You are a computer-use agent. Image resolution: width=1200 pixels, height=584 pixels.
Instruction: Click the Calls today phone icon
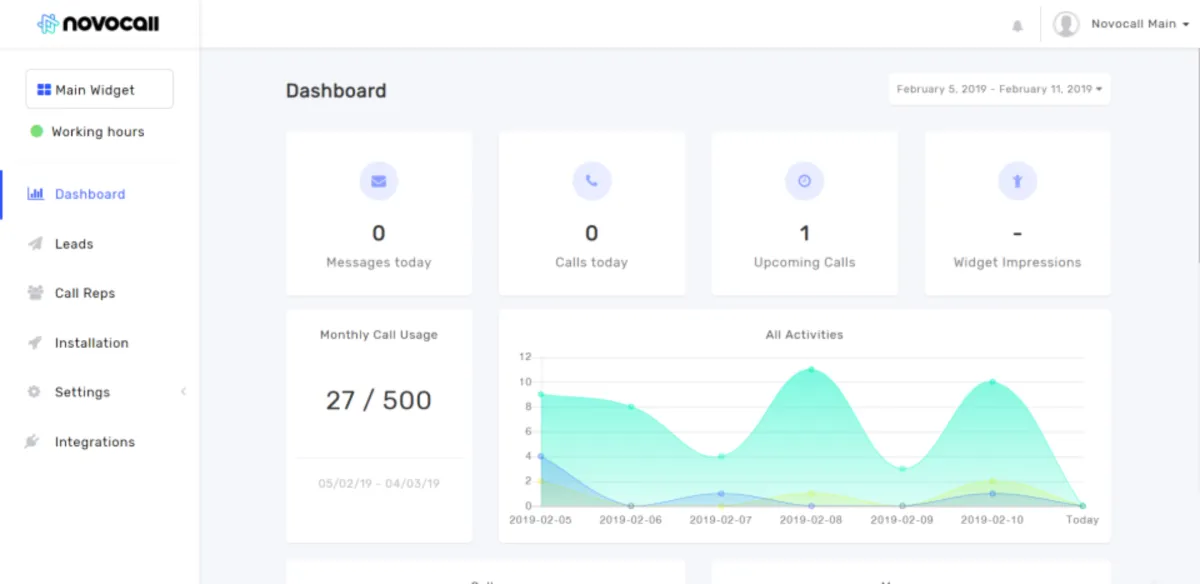coord(592,181)
